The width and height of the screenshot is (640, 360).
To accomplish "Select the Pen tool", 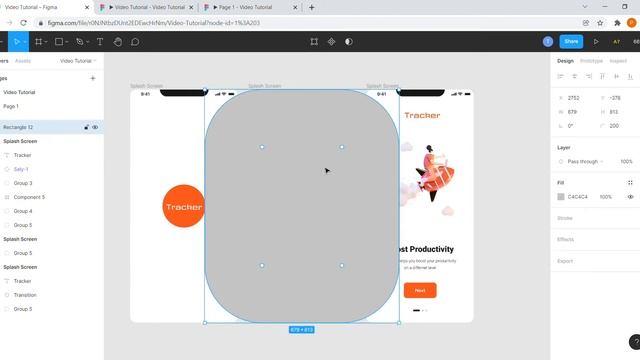I will point(80,42).
